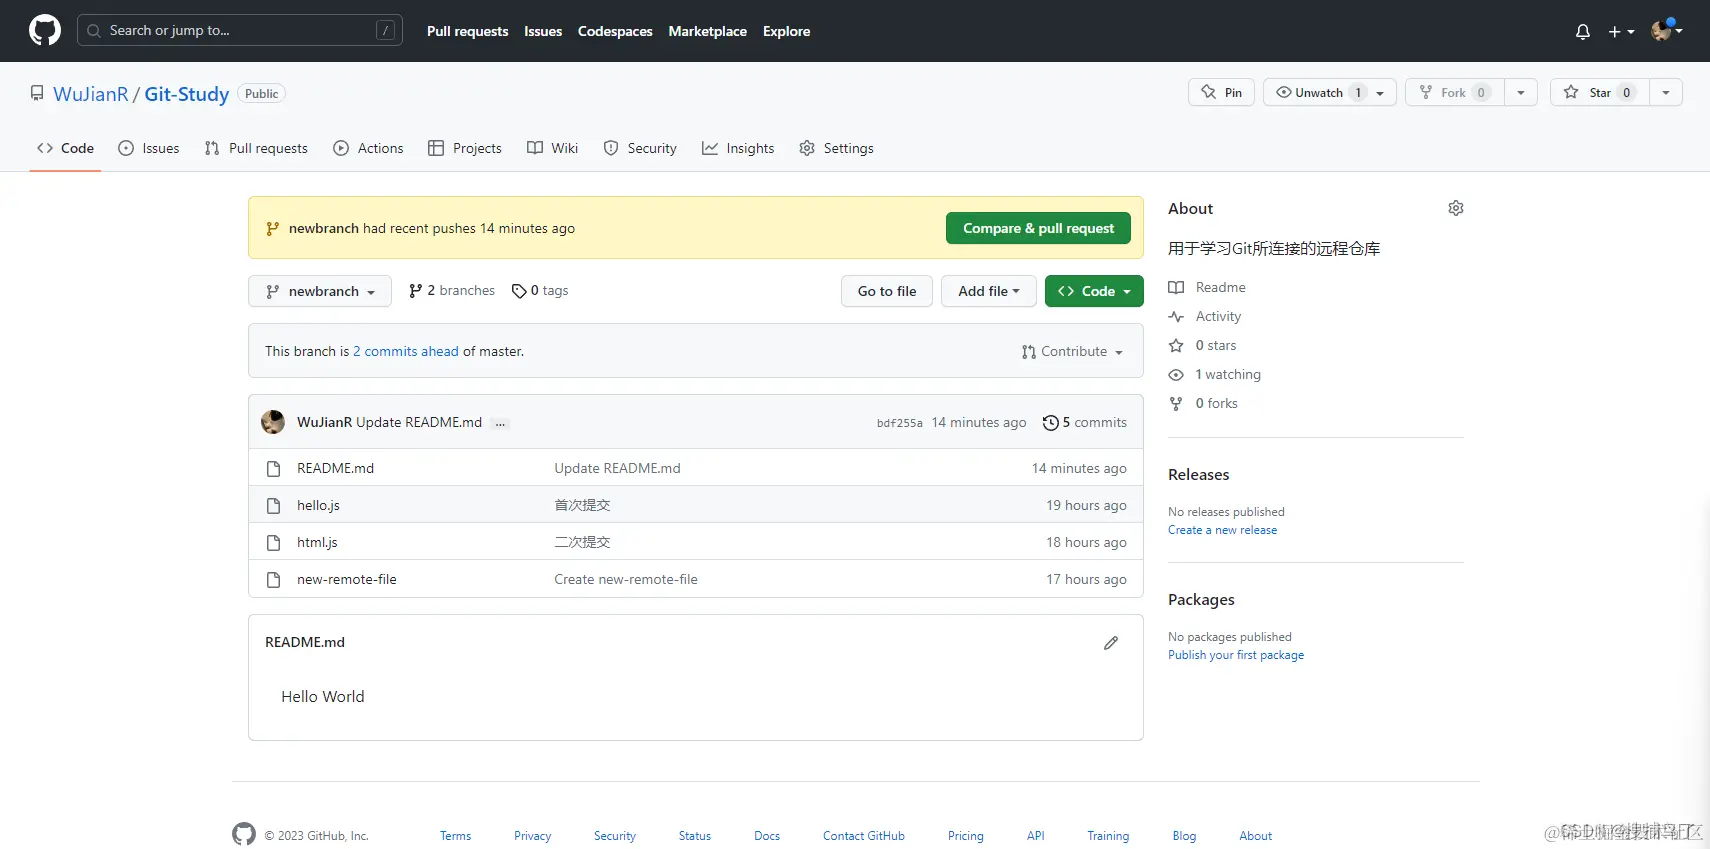Click the footer GitHub logo
The image size is (1710, 849).
coord(244,834)
